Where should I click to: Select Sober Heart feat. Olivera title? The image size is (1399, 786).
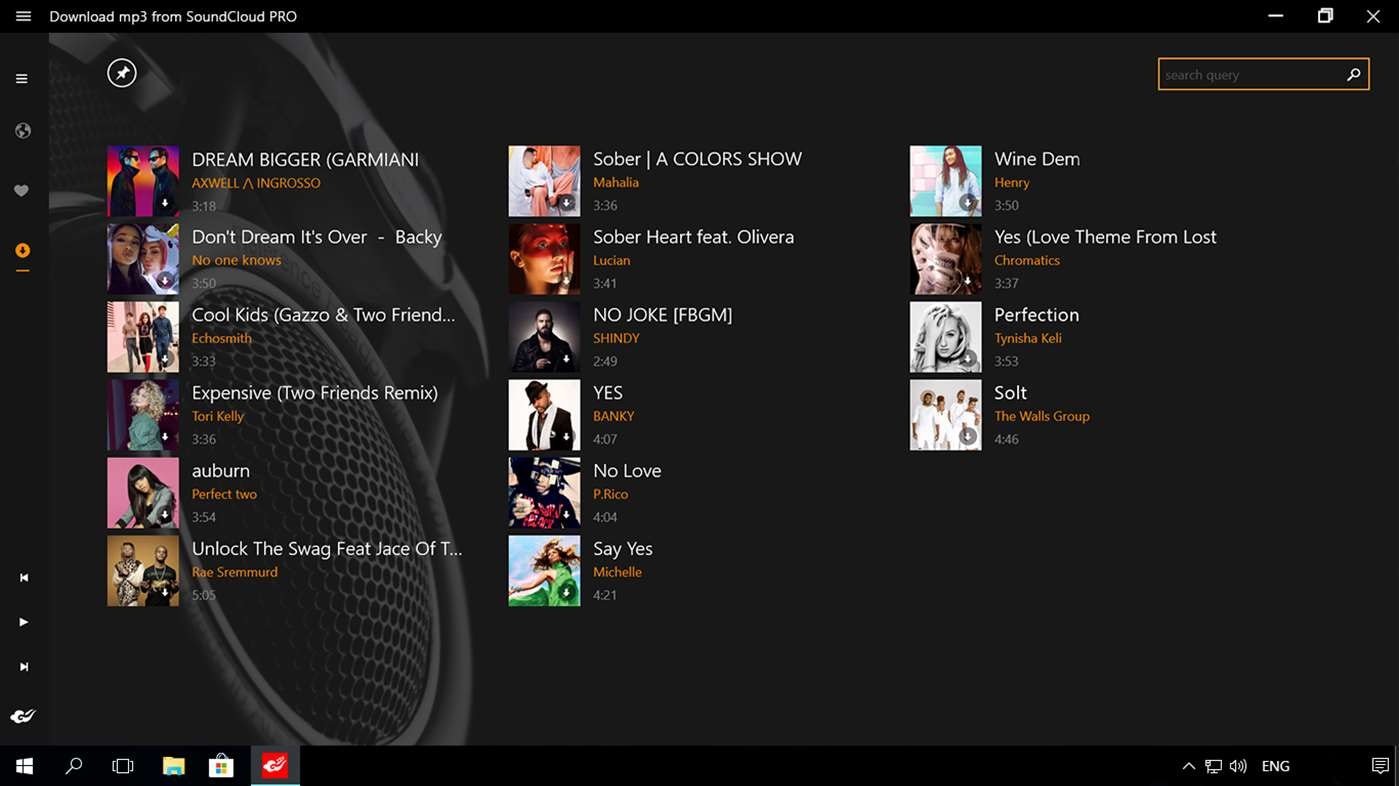693,237
